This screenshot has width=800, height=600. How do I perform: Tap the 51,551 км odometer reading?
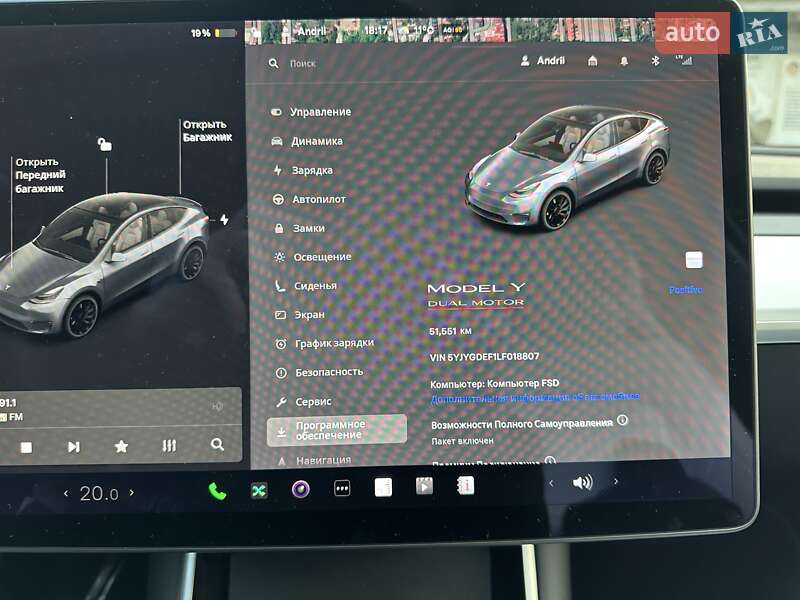click(450, 331)
